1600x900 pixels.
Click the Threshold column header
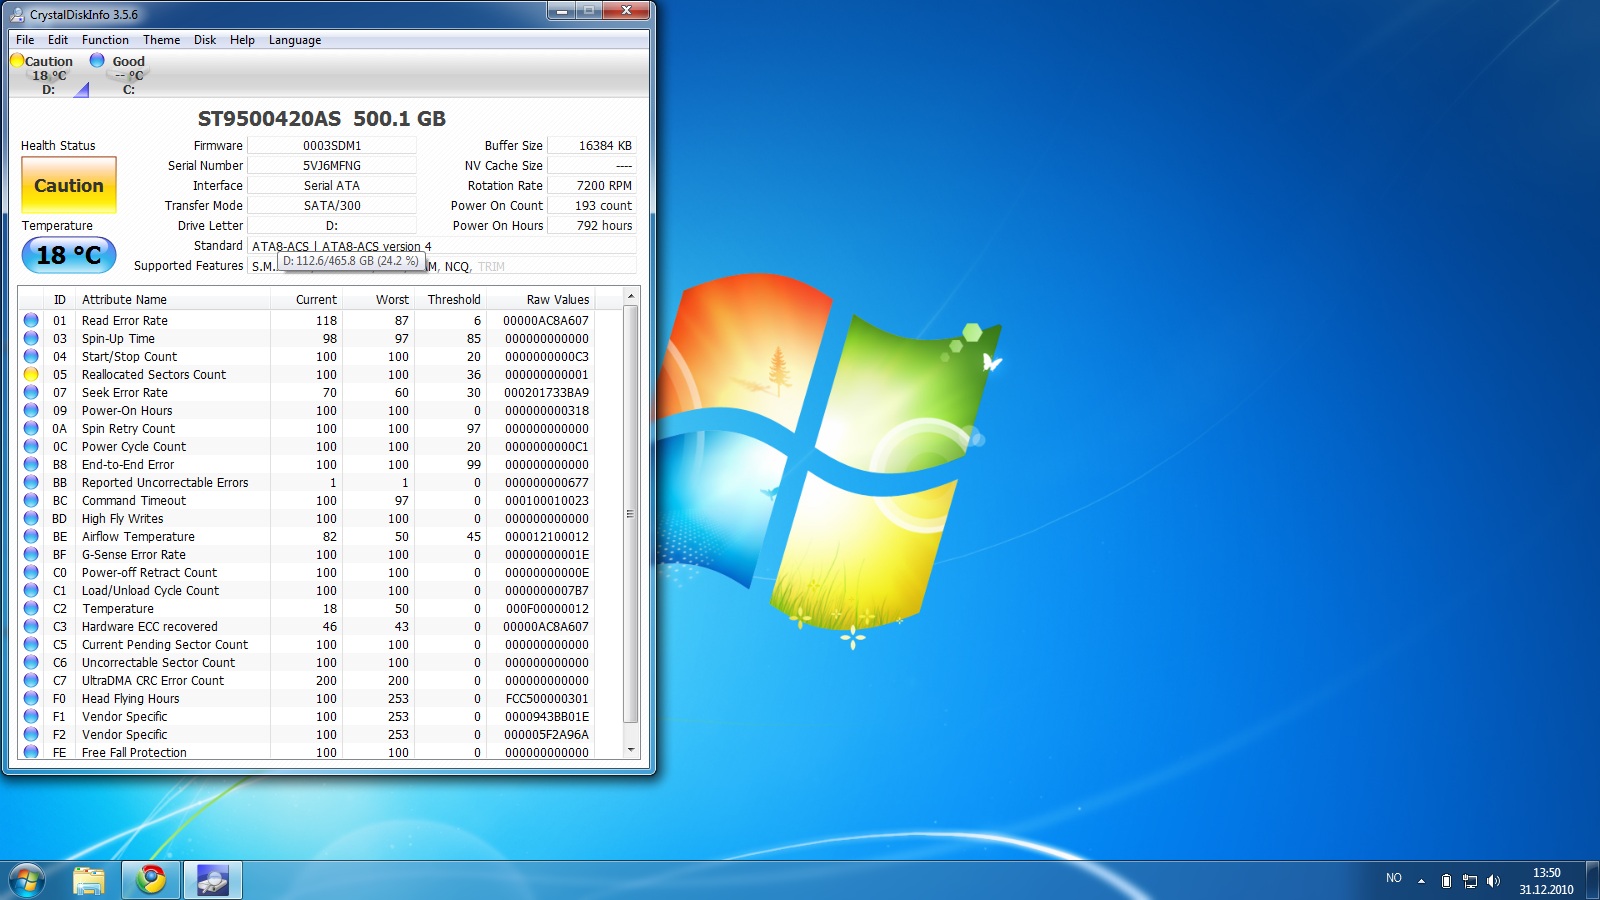click(451, 299)
